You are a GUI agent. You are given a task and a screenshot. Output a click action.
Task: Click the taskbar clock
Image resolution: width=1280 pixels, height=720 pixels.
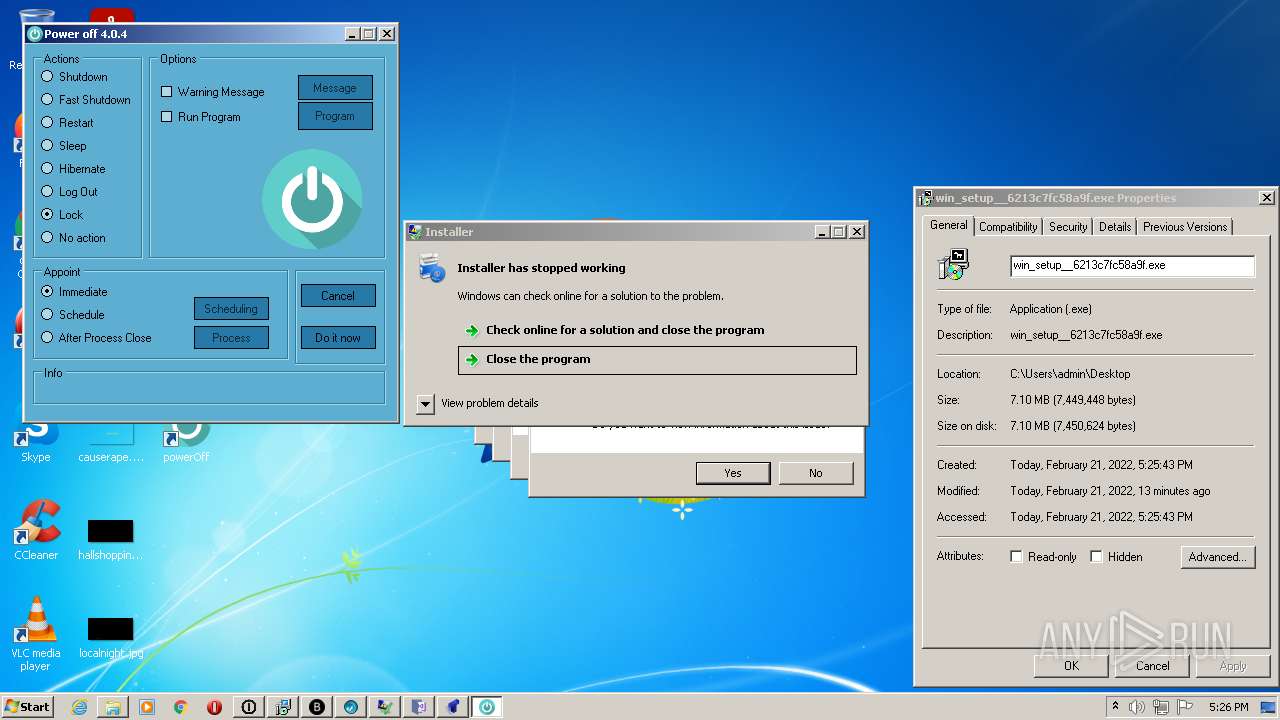[x=1228, y=707]
